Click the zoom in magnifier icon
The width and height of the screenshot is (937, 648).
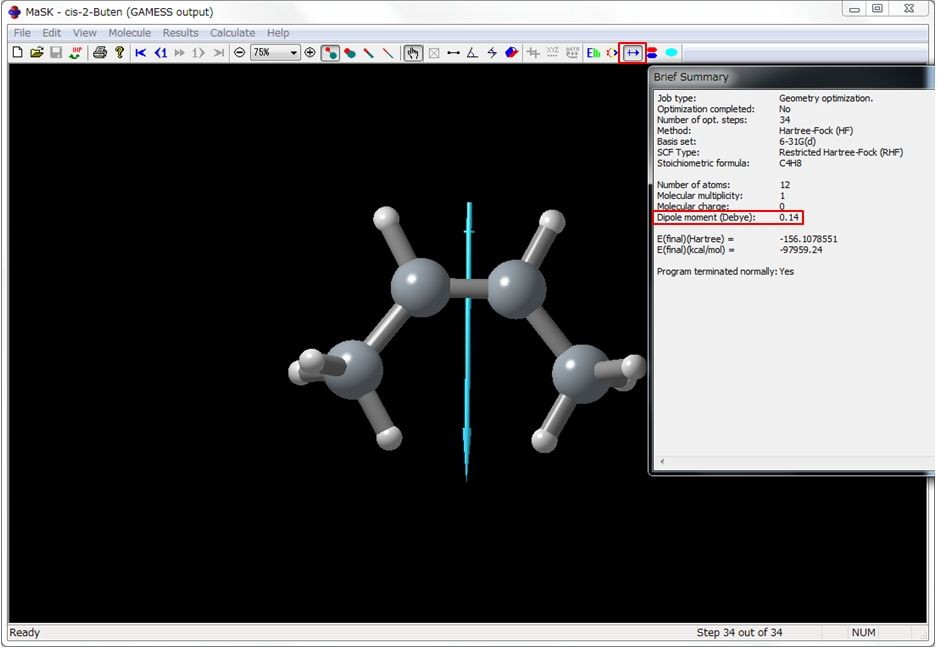(310, 52)
